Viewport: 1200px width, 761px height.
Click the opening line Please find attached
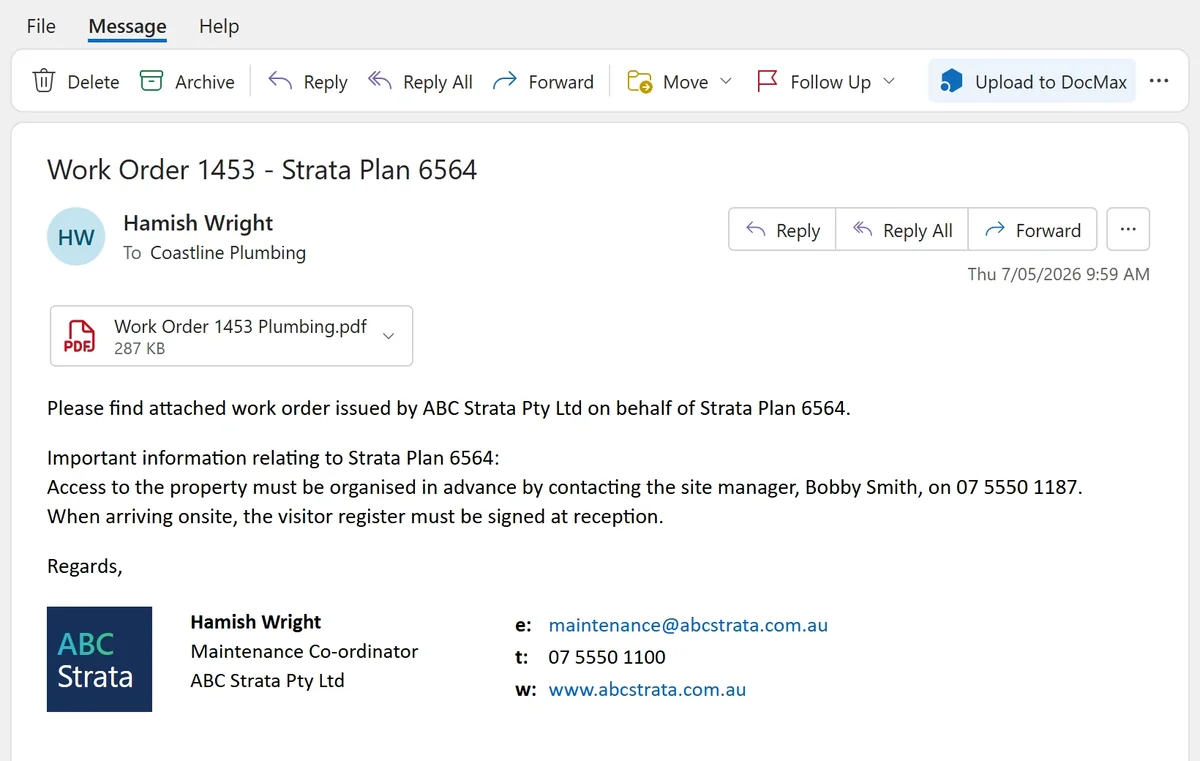[449, 408]
